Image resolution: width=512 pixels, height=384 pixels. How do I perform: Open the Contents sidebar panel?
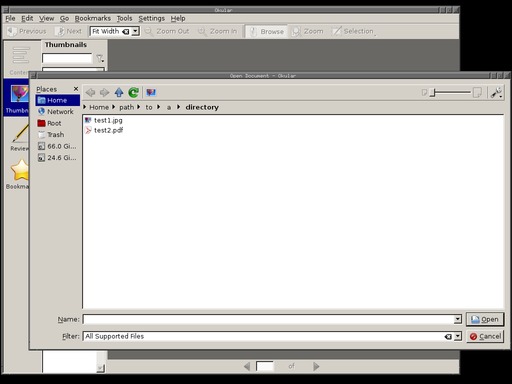point(20,60)
